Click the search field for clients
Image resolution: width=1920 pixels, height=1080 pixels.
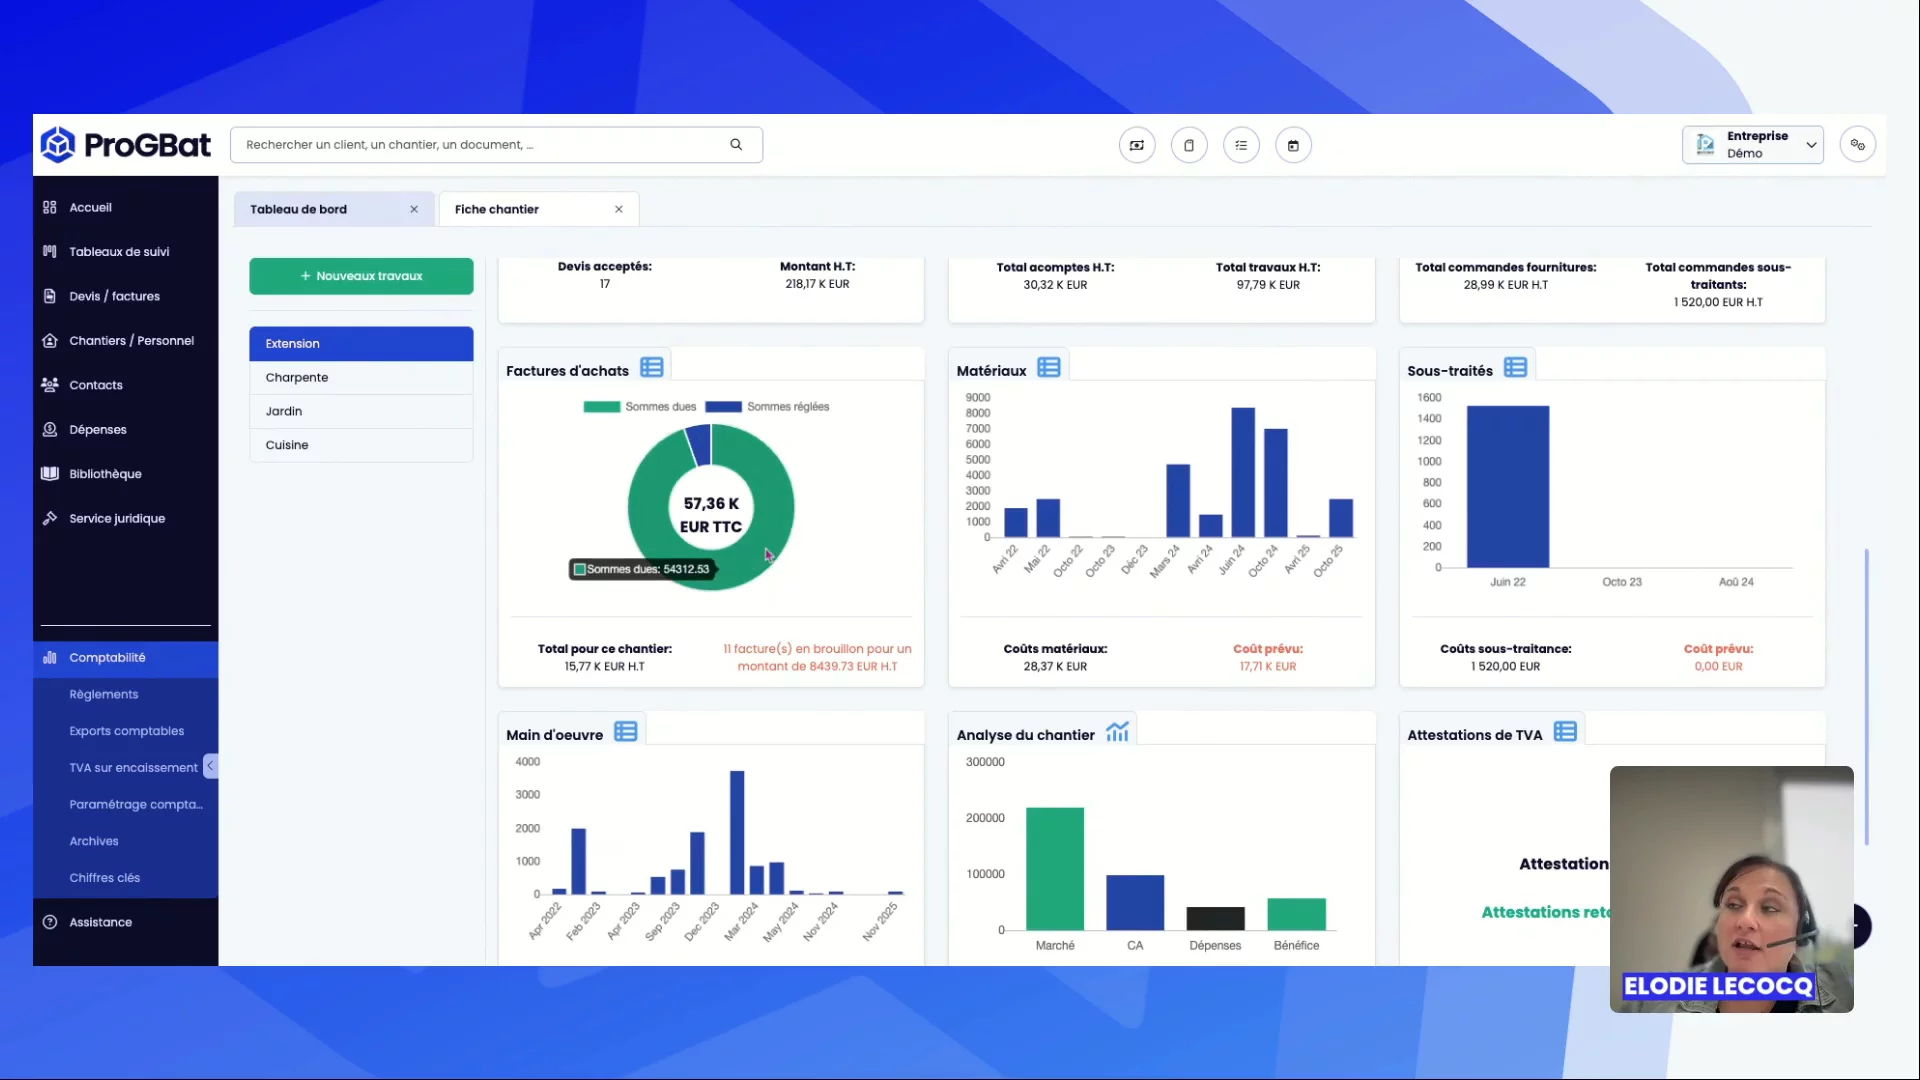click(x=480, y=145)
